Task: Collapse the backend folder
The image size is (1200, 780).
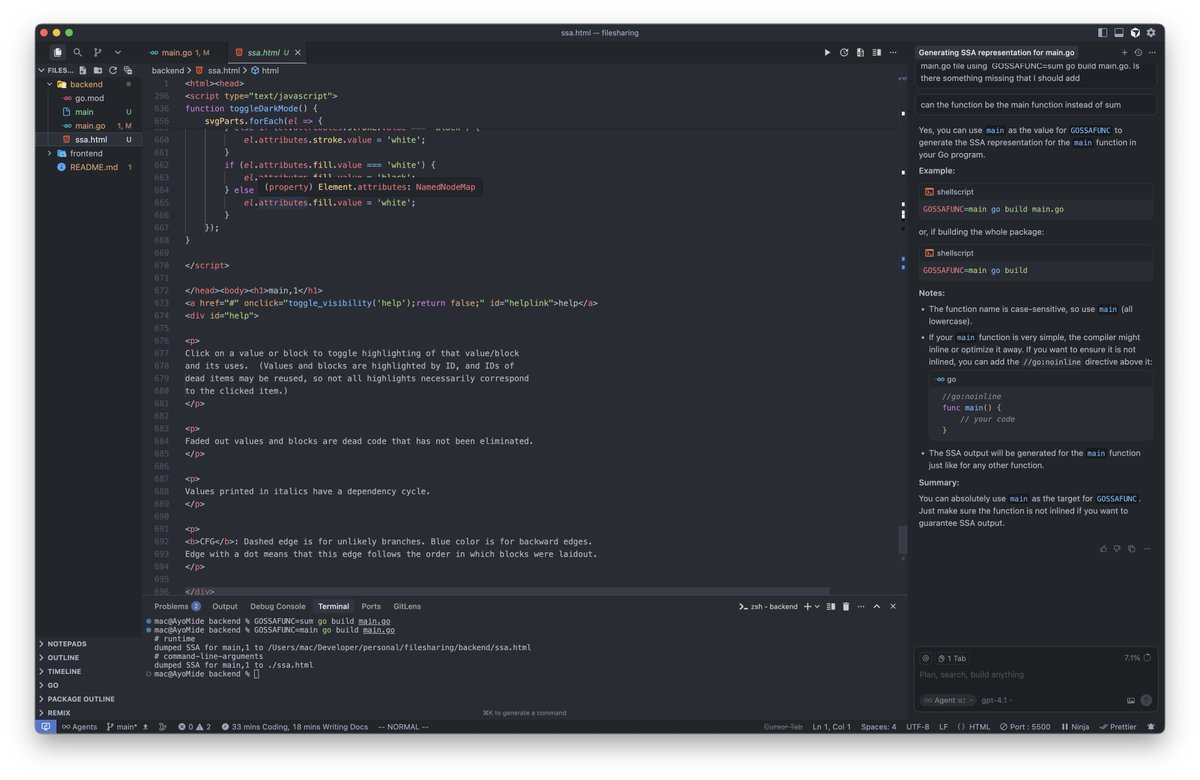Action: click(x=89, y=85)
